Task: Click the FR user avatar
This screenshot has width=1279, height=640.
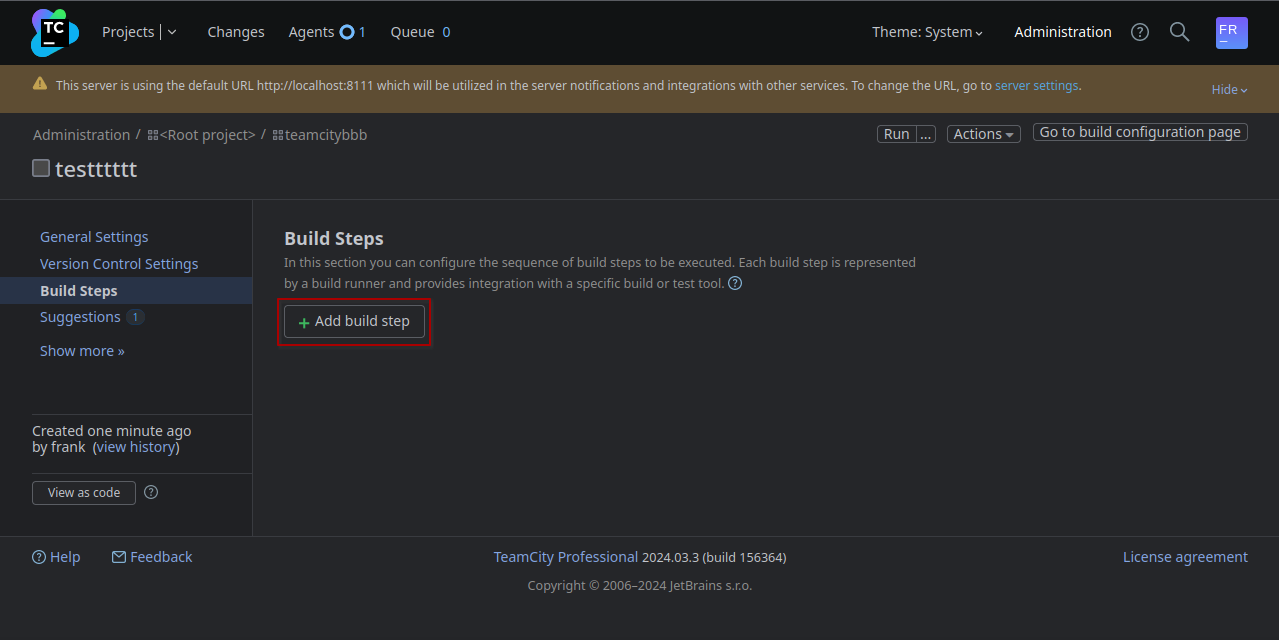Action: click(x=1231, y=32)
